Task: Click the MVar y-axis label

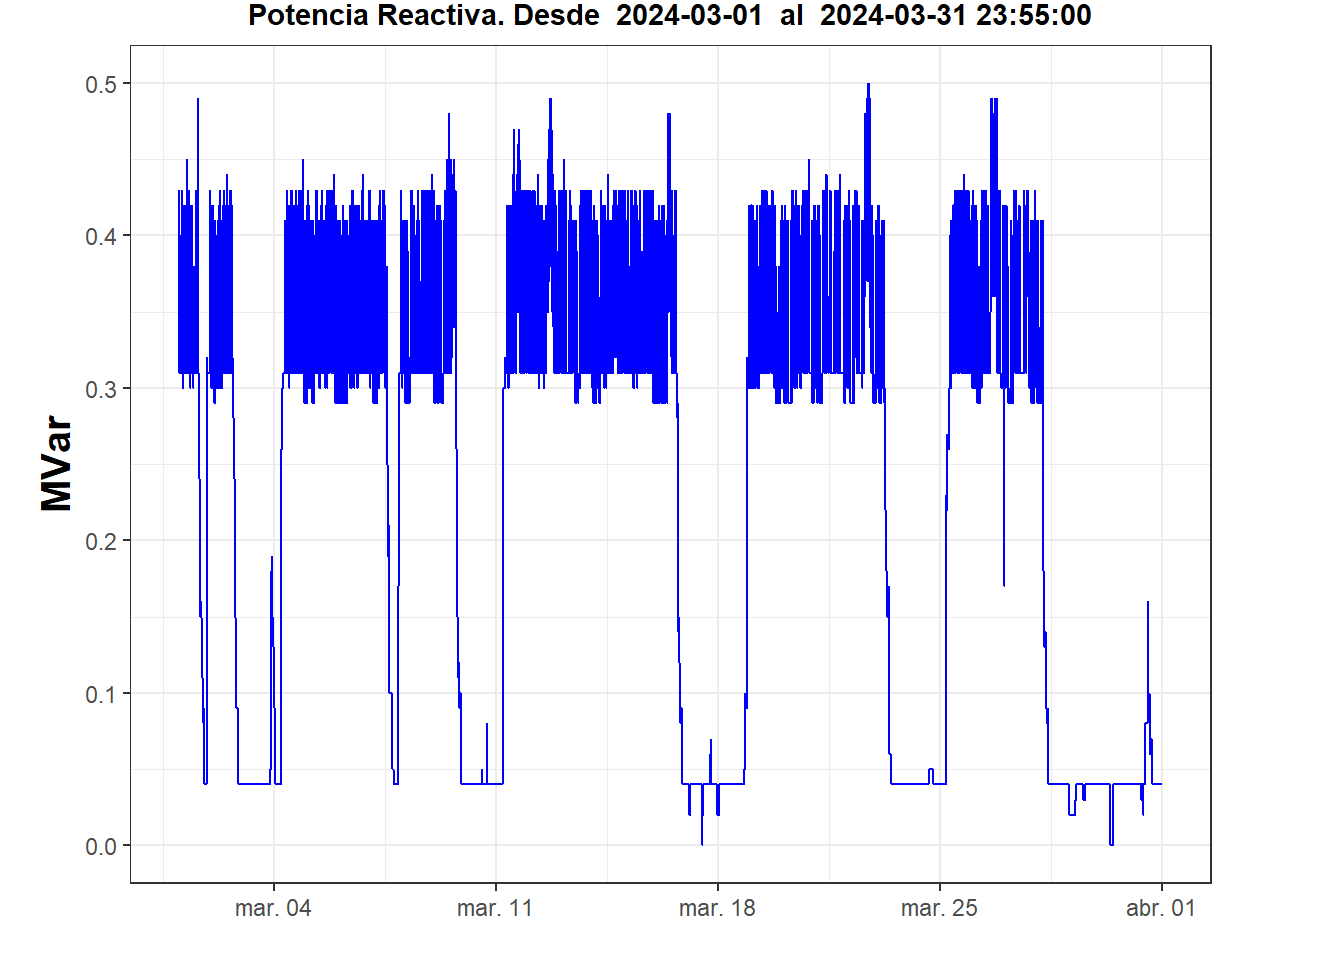Action: (57, 464)
